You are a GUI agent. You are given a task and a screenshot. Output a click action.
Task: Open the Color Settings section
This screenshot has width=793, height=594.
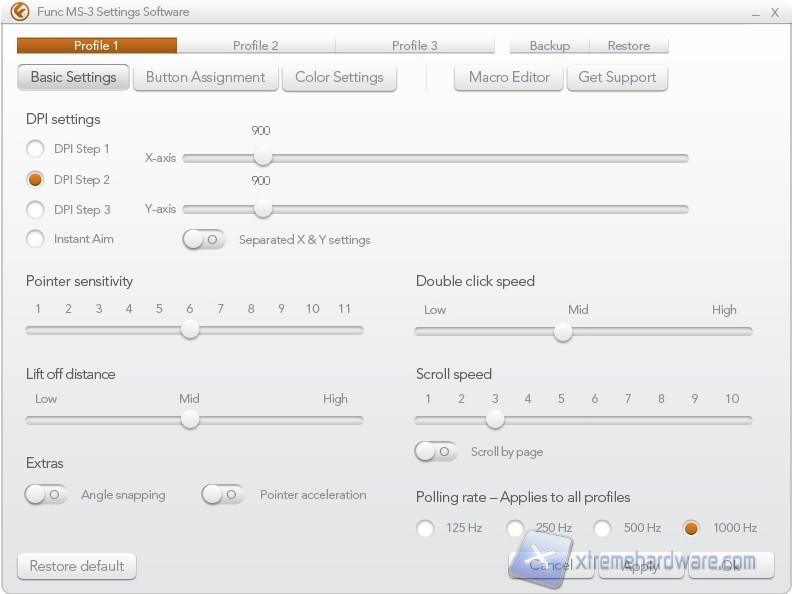coord(339,77)
